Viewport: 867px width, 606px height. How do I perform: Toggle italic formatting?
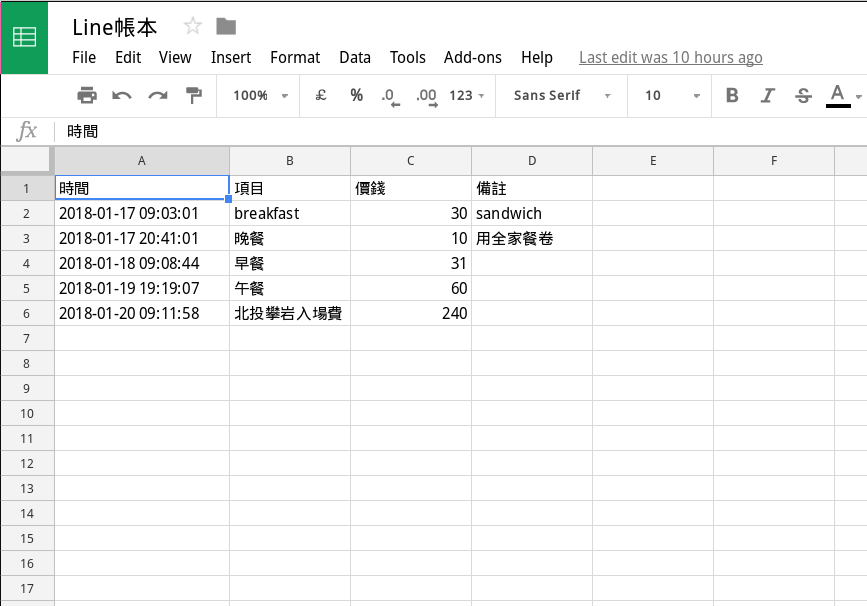[767, 96]
